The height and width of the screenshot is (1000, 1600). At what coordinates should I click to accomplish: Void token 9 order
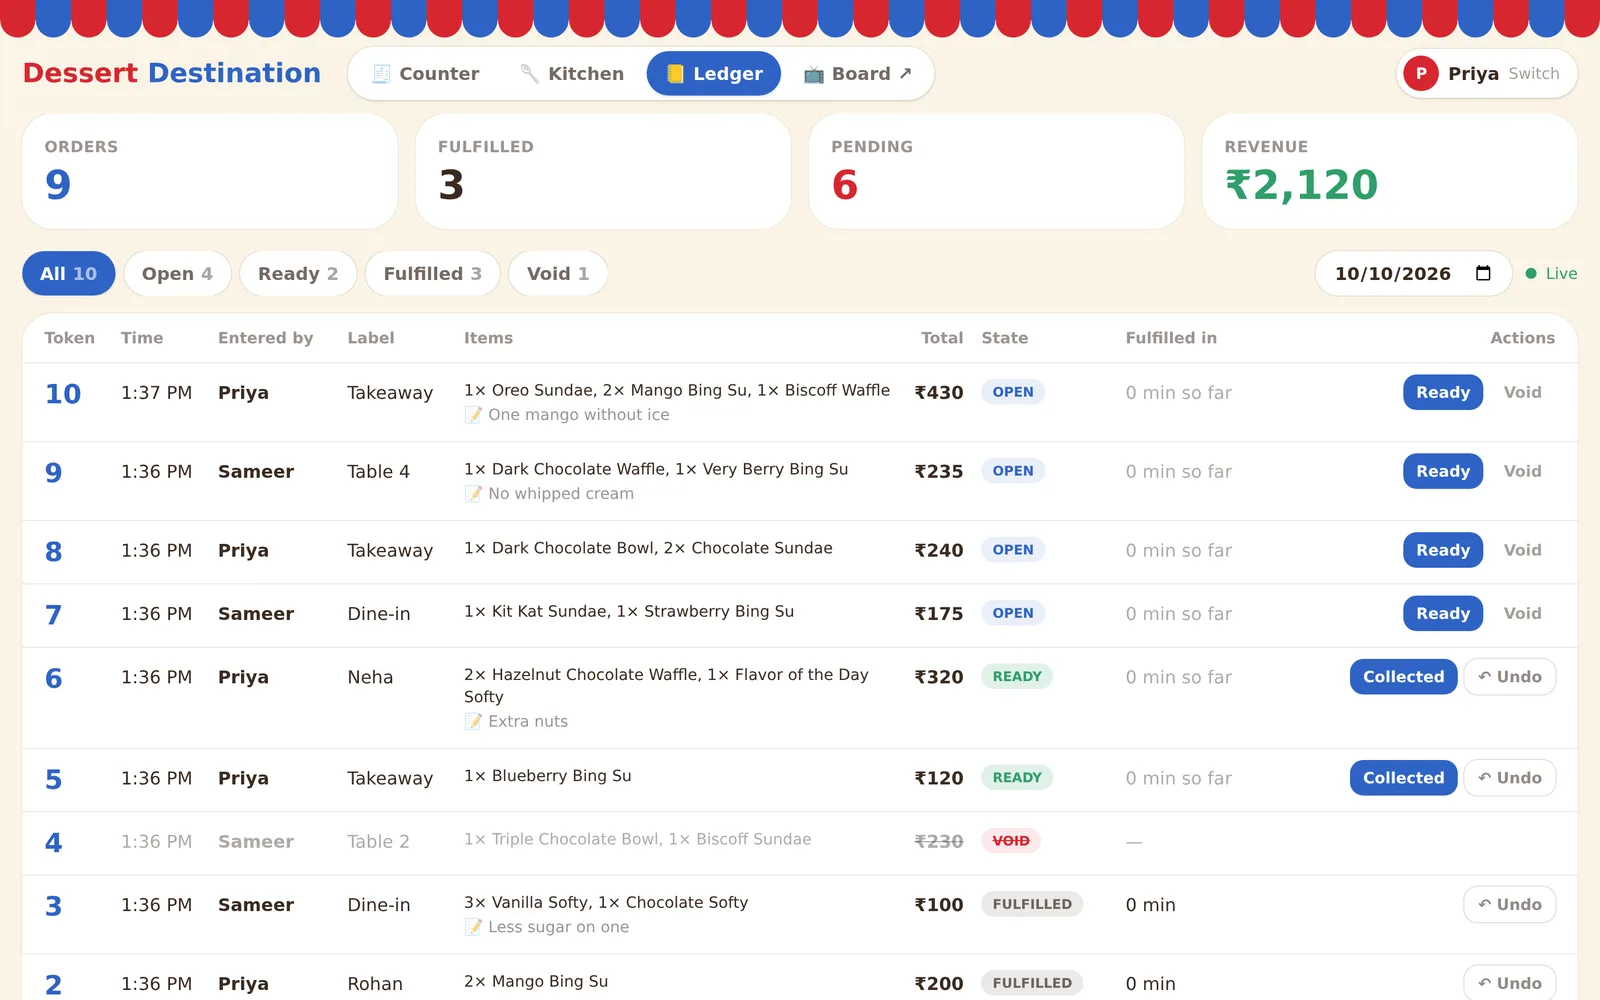[x=1522, y=471]
